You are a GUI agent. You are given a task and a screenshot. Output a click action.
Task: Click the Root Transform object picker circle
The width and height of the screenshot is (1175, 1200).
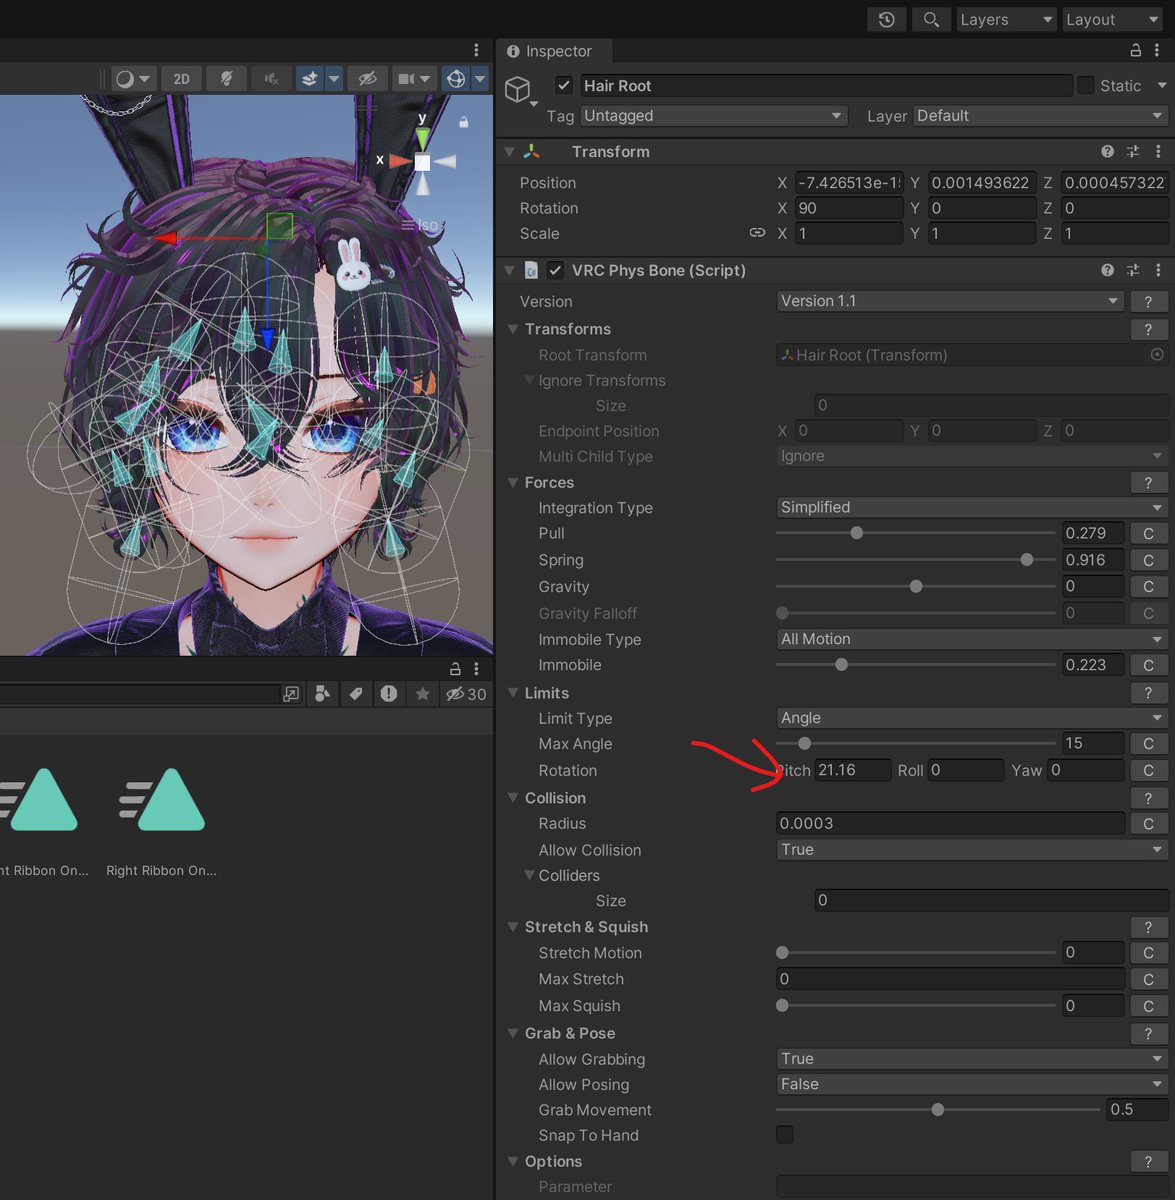(1157, 355)
